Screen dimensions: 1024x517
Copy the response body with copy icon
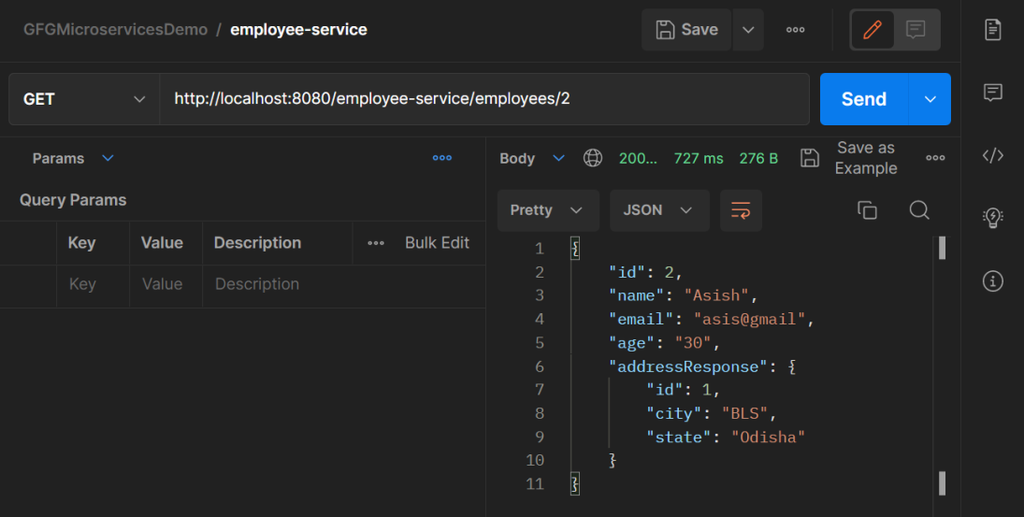[x=867, y=210]
